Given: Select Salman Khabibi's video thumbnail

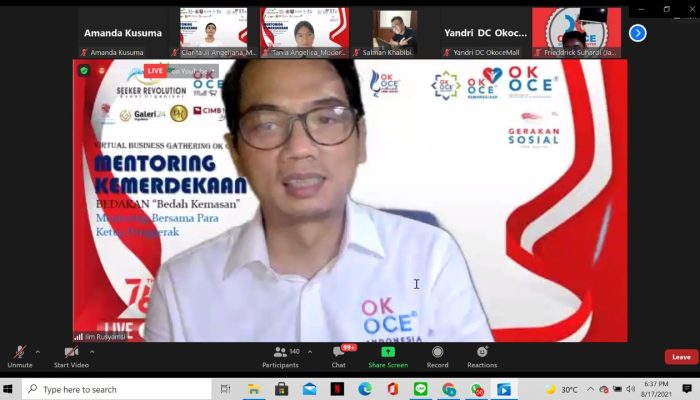Looking at the screenshot, I should point(395,33).
